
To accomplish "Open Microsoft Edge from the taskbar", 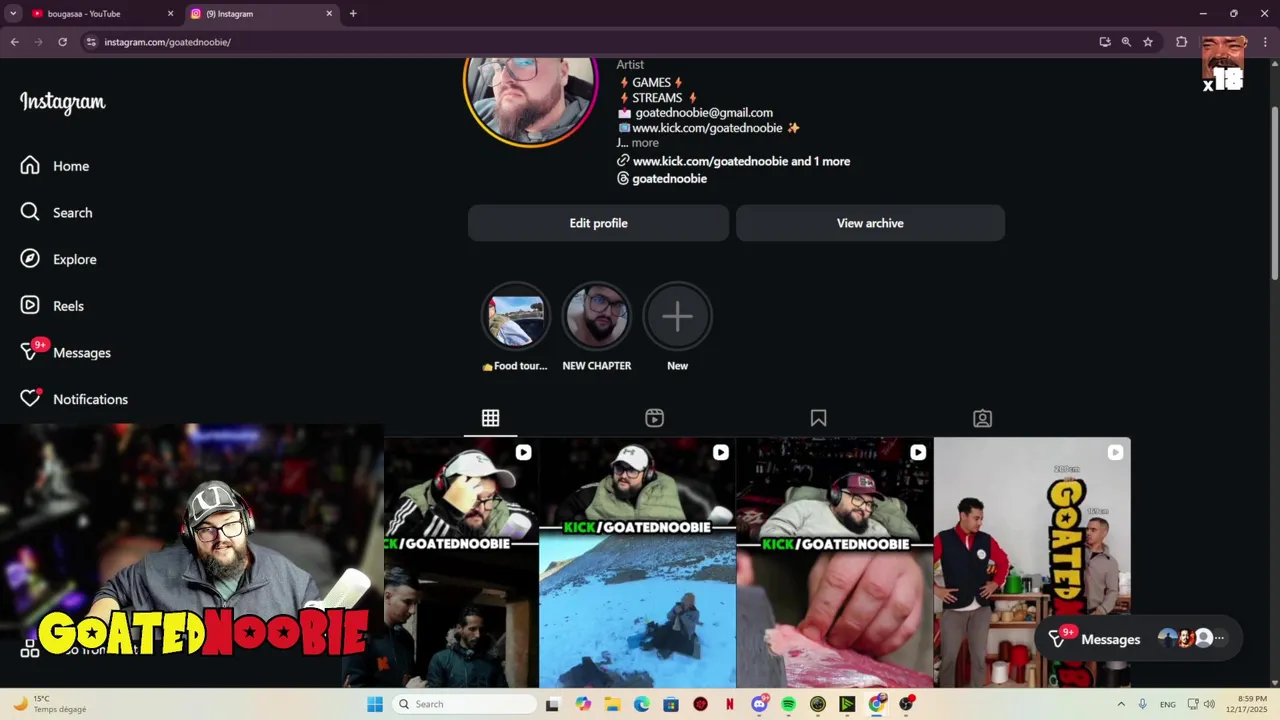I will click(641, 704).
